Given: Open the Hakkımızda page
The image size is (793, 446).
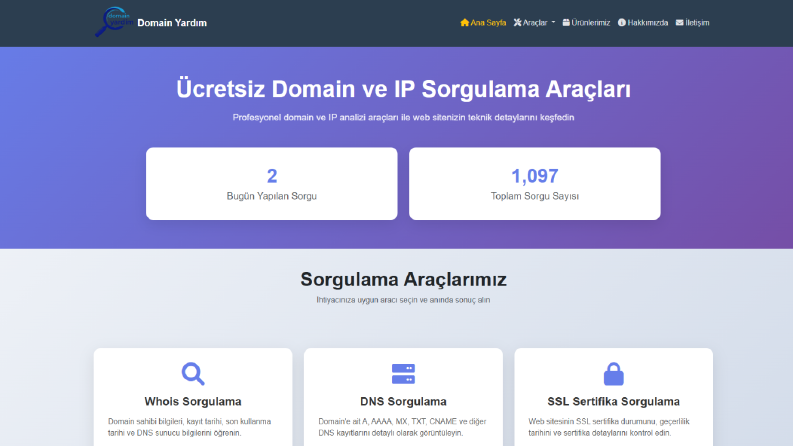Looking at the screenshot, I should pyautogui.click(x=643, y=23).
